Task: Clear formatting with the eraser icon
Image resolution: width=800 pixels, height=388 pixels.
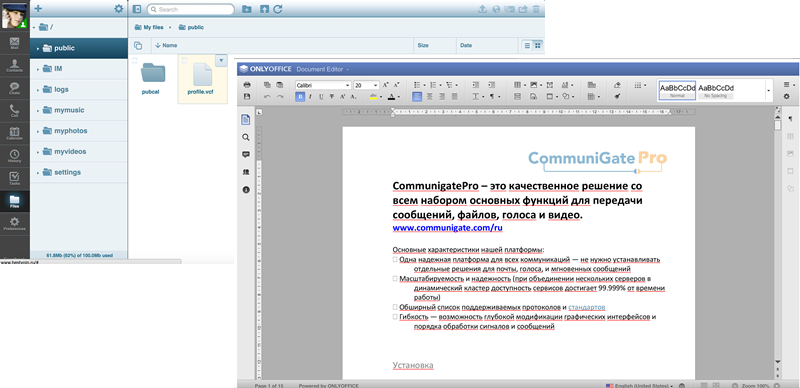Action: [617, 85]
